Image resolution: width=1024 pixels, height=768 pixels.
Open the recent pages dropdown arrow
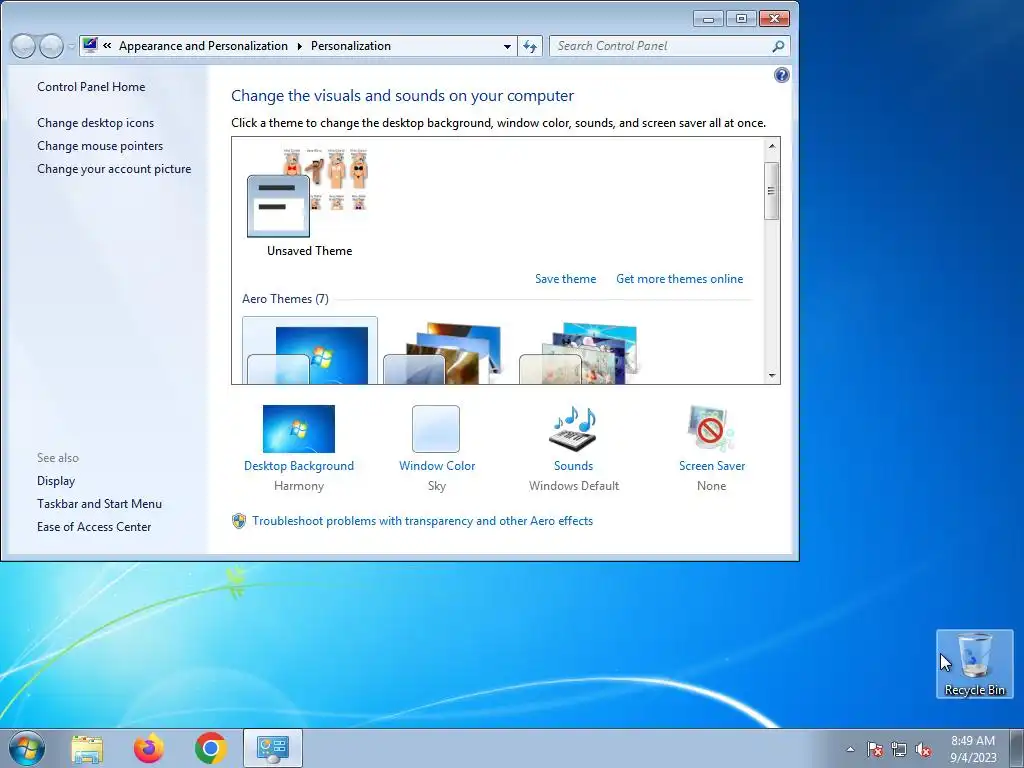[x=71, y=46]
